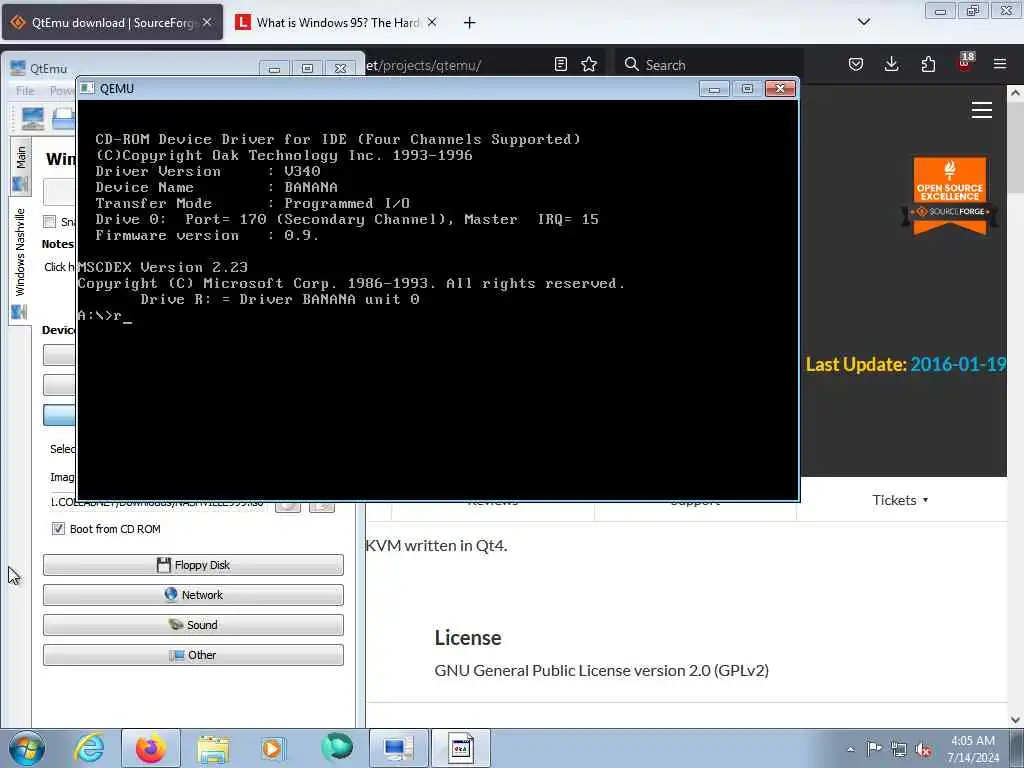Open Windows Explorer folder from taskbar
The image size is (1024, 768).
tap(213, 748)
